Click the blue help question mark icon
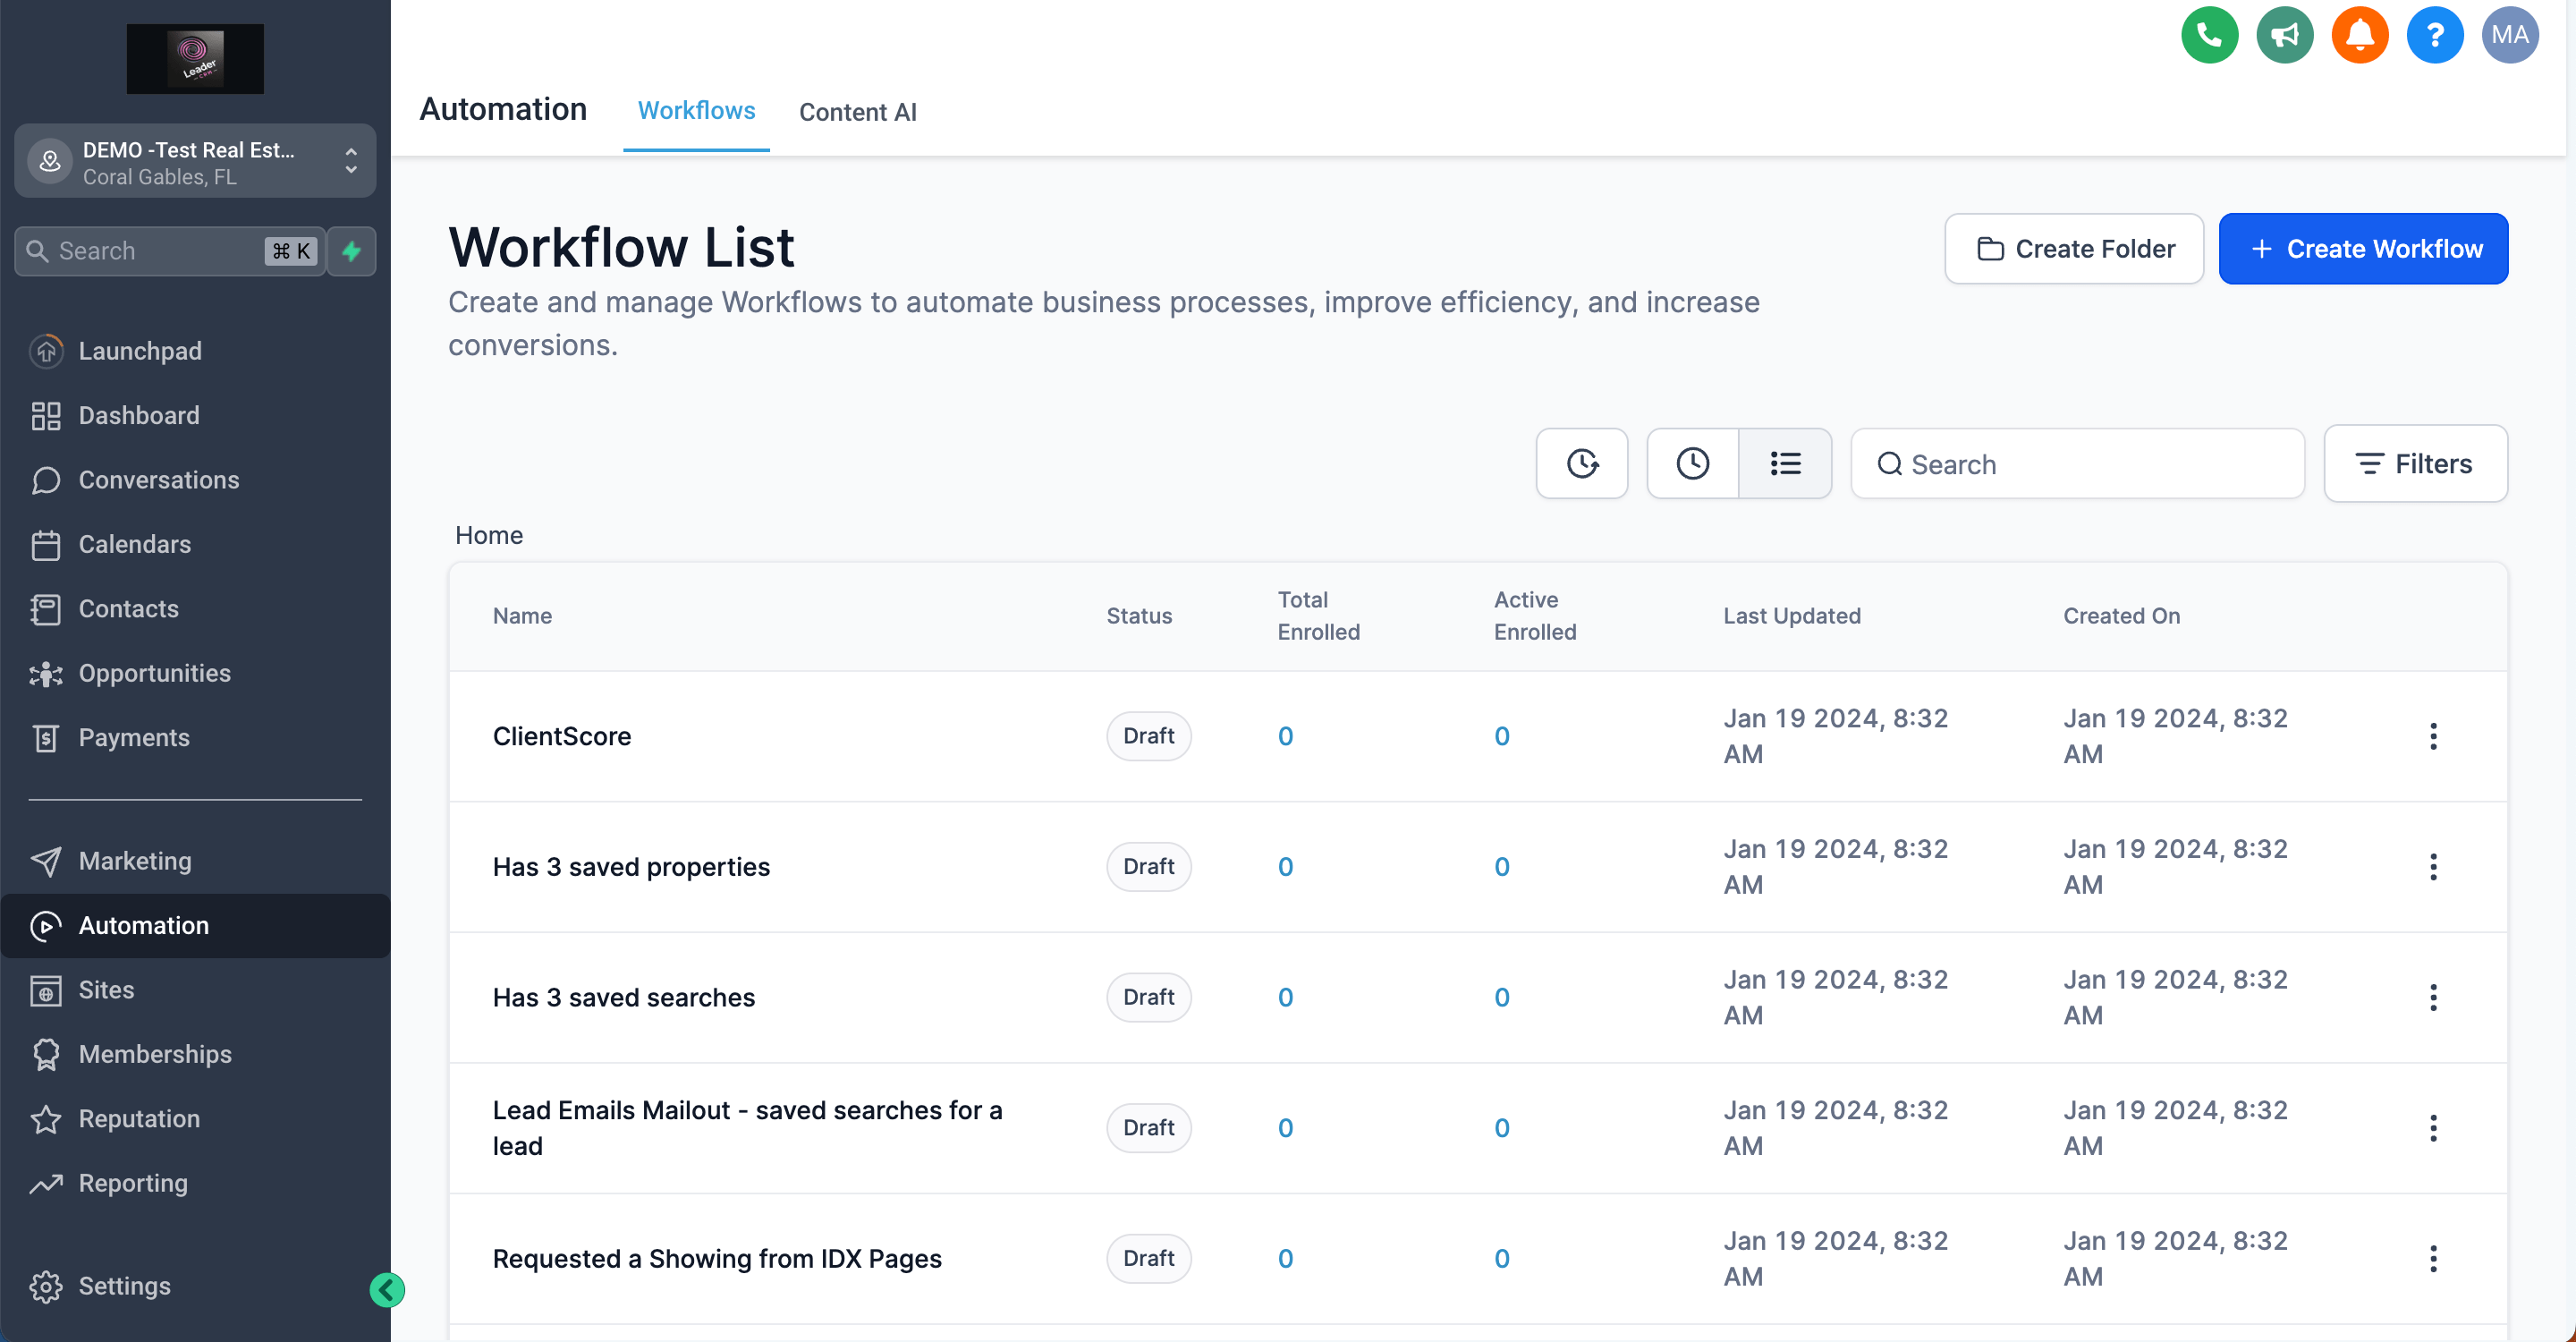The image size is (2576, 1342). click(2434, 35)
